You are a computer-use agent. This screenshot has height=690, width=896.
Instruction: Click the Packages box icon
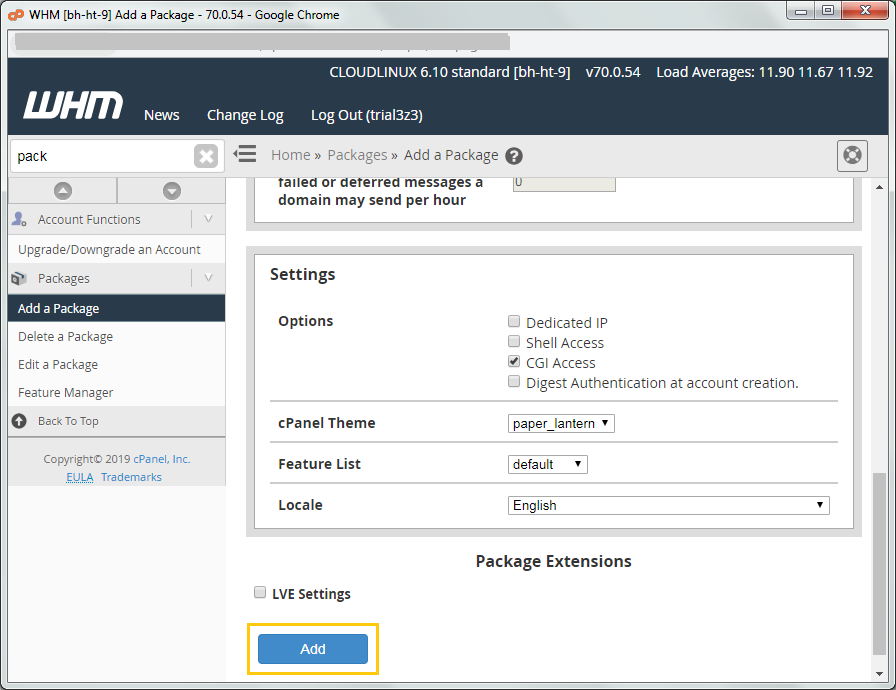(19, 278)
